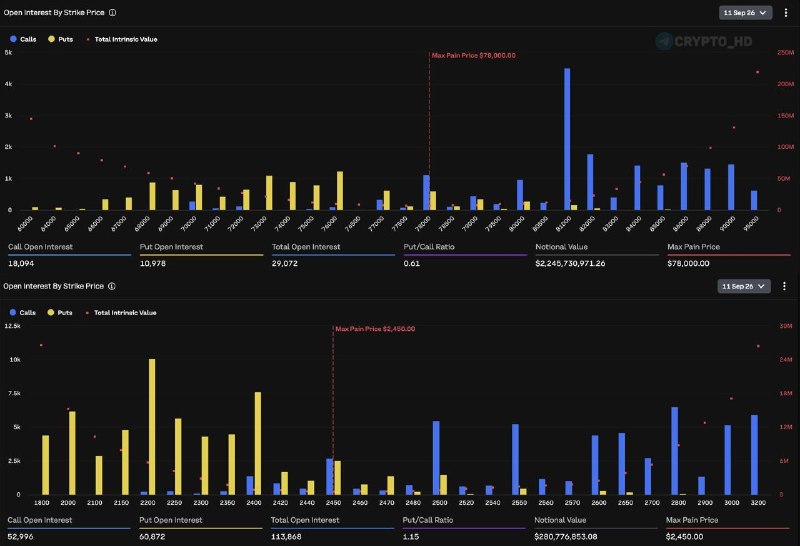This screenshot has height=546, width=800.
Task: Click the yellow put bar at 76000 strike
Action: [x=340, y=190]
